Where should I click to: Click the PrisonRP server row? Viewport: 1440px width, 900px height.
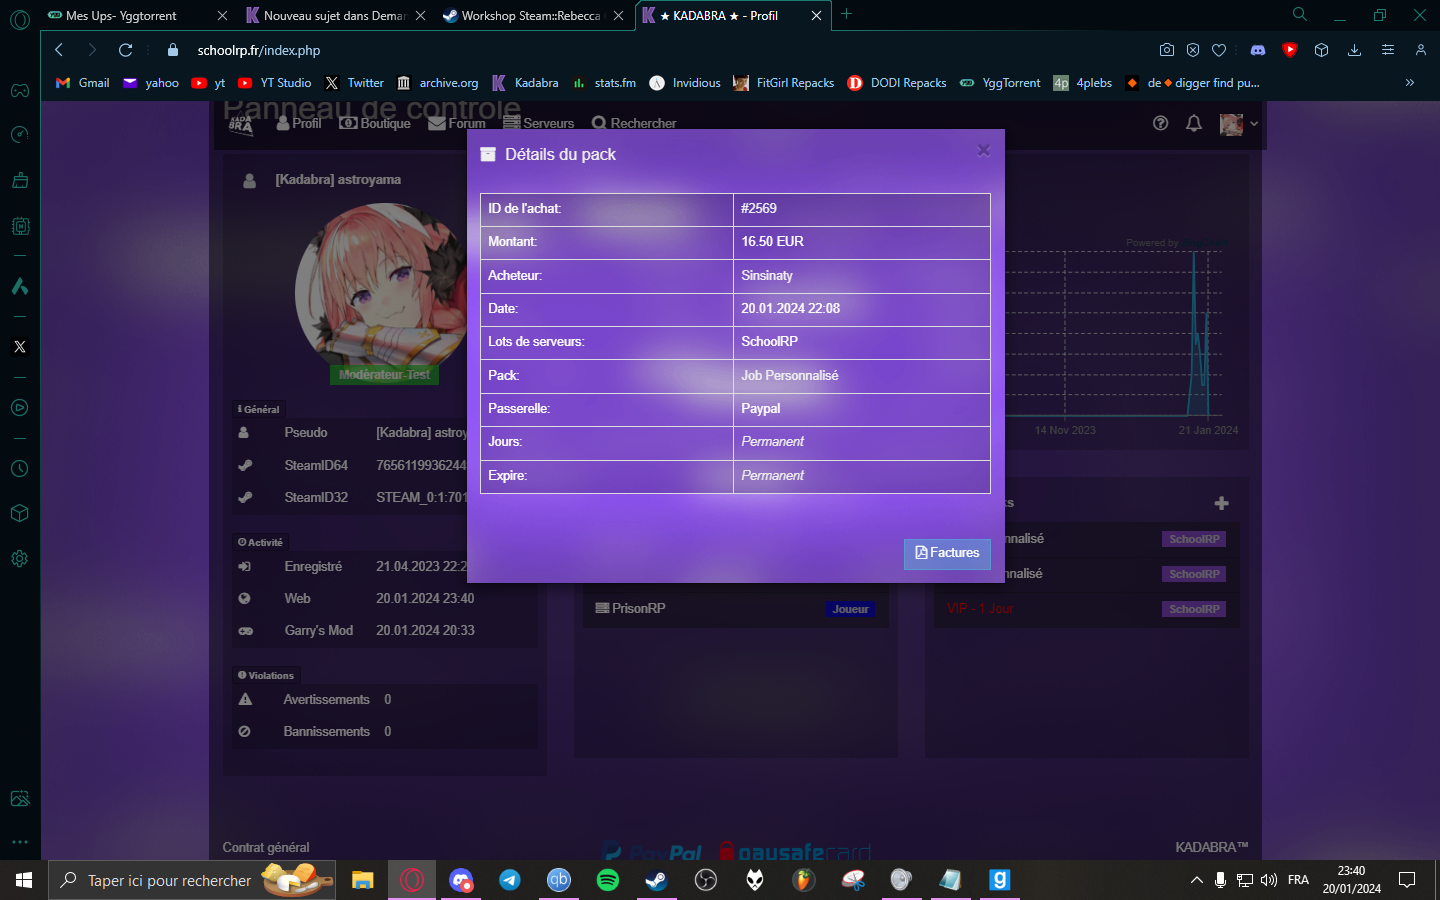[x=735, y=608]
